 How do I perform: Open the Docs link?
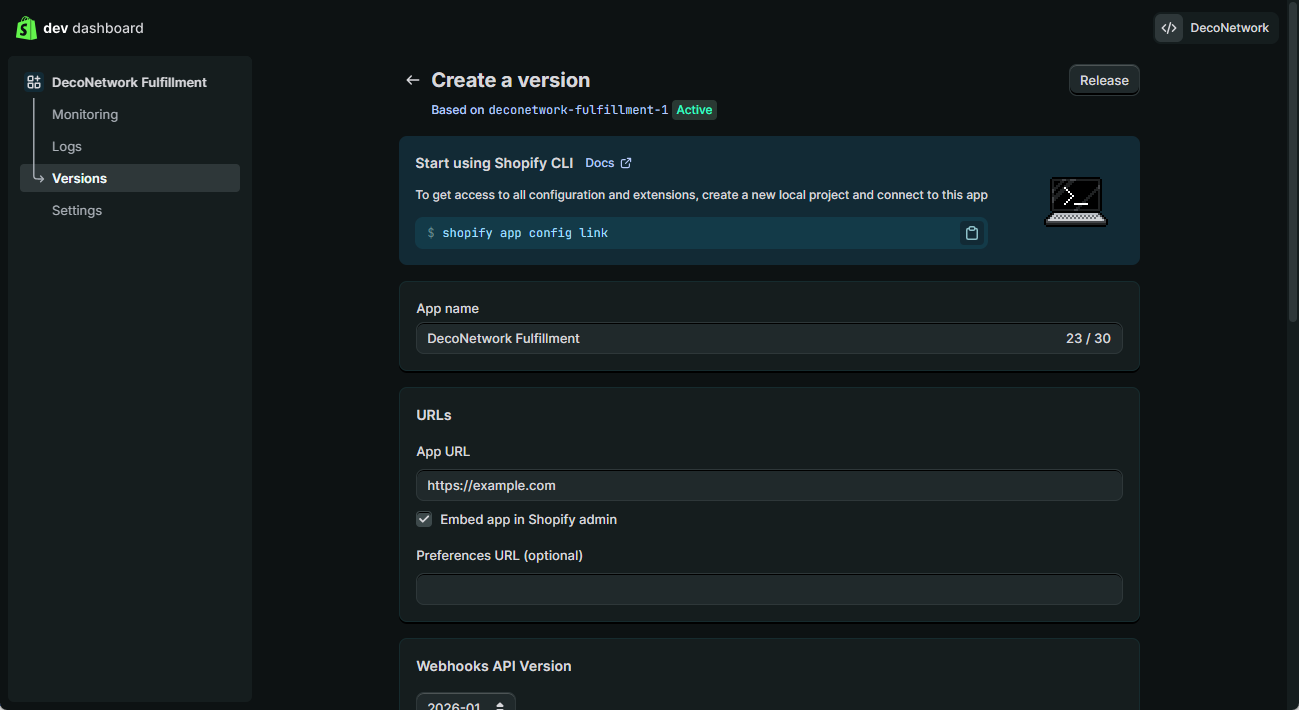click(600, 163)
